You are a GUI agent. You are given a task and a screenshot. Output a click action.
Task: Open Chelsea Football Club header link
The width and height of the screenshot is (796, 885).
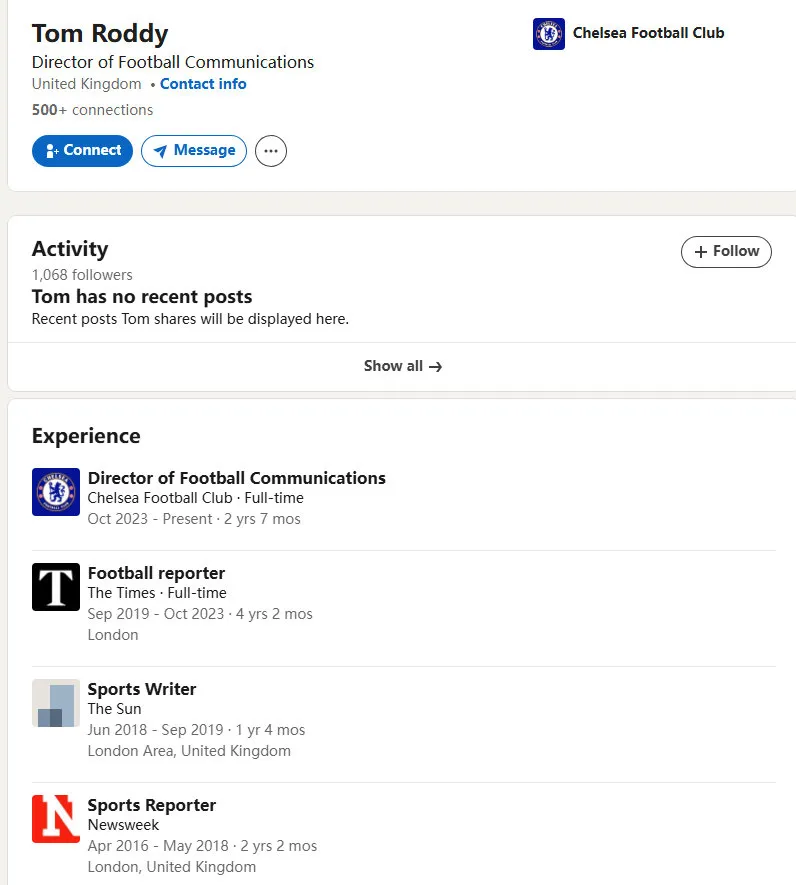click(x=648, y=33)
